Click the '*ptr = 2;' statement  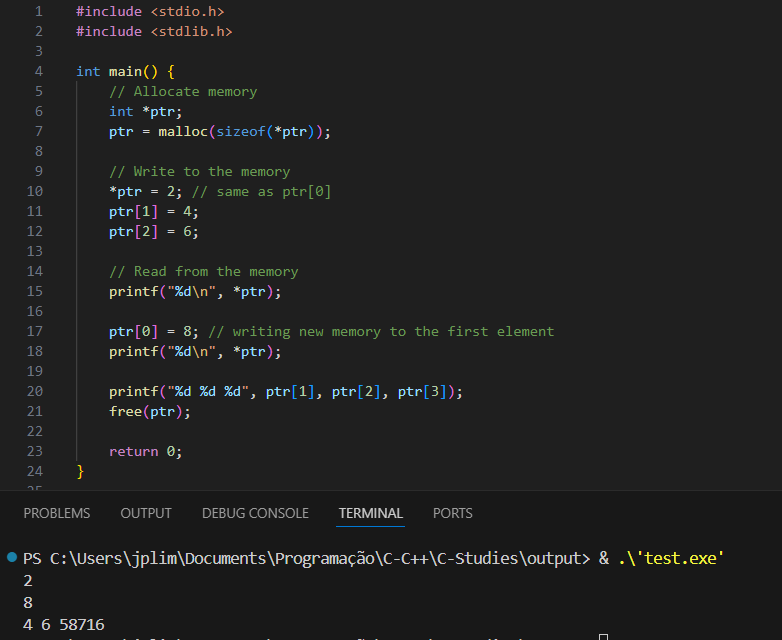pyautogui.click(x=146, y=192)
